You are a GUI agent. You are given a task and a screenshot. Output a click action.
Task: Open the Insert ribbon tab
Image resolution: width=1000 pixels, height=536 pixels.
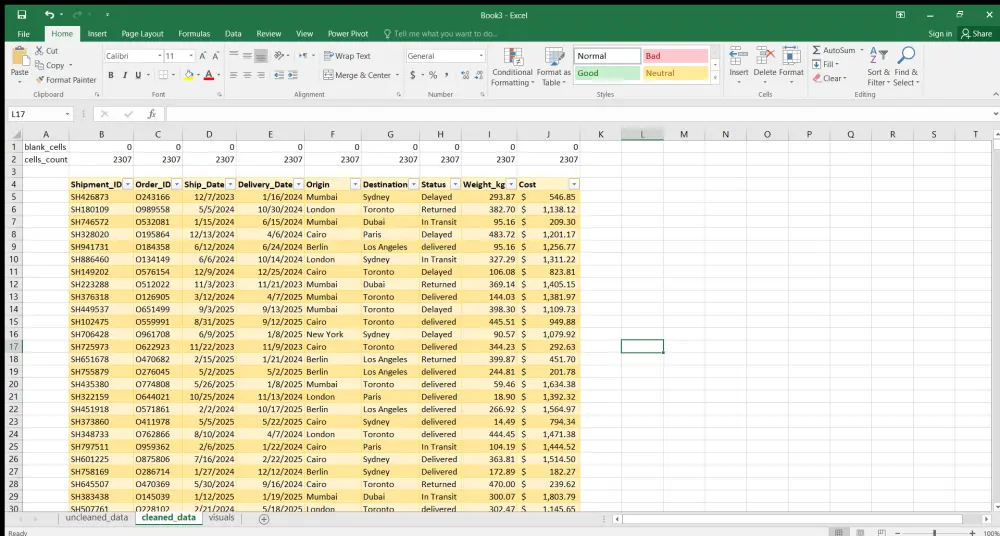pos(97,34)
